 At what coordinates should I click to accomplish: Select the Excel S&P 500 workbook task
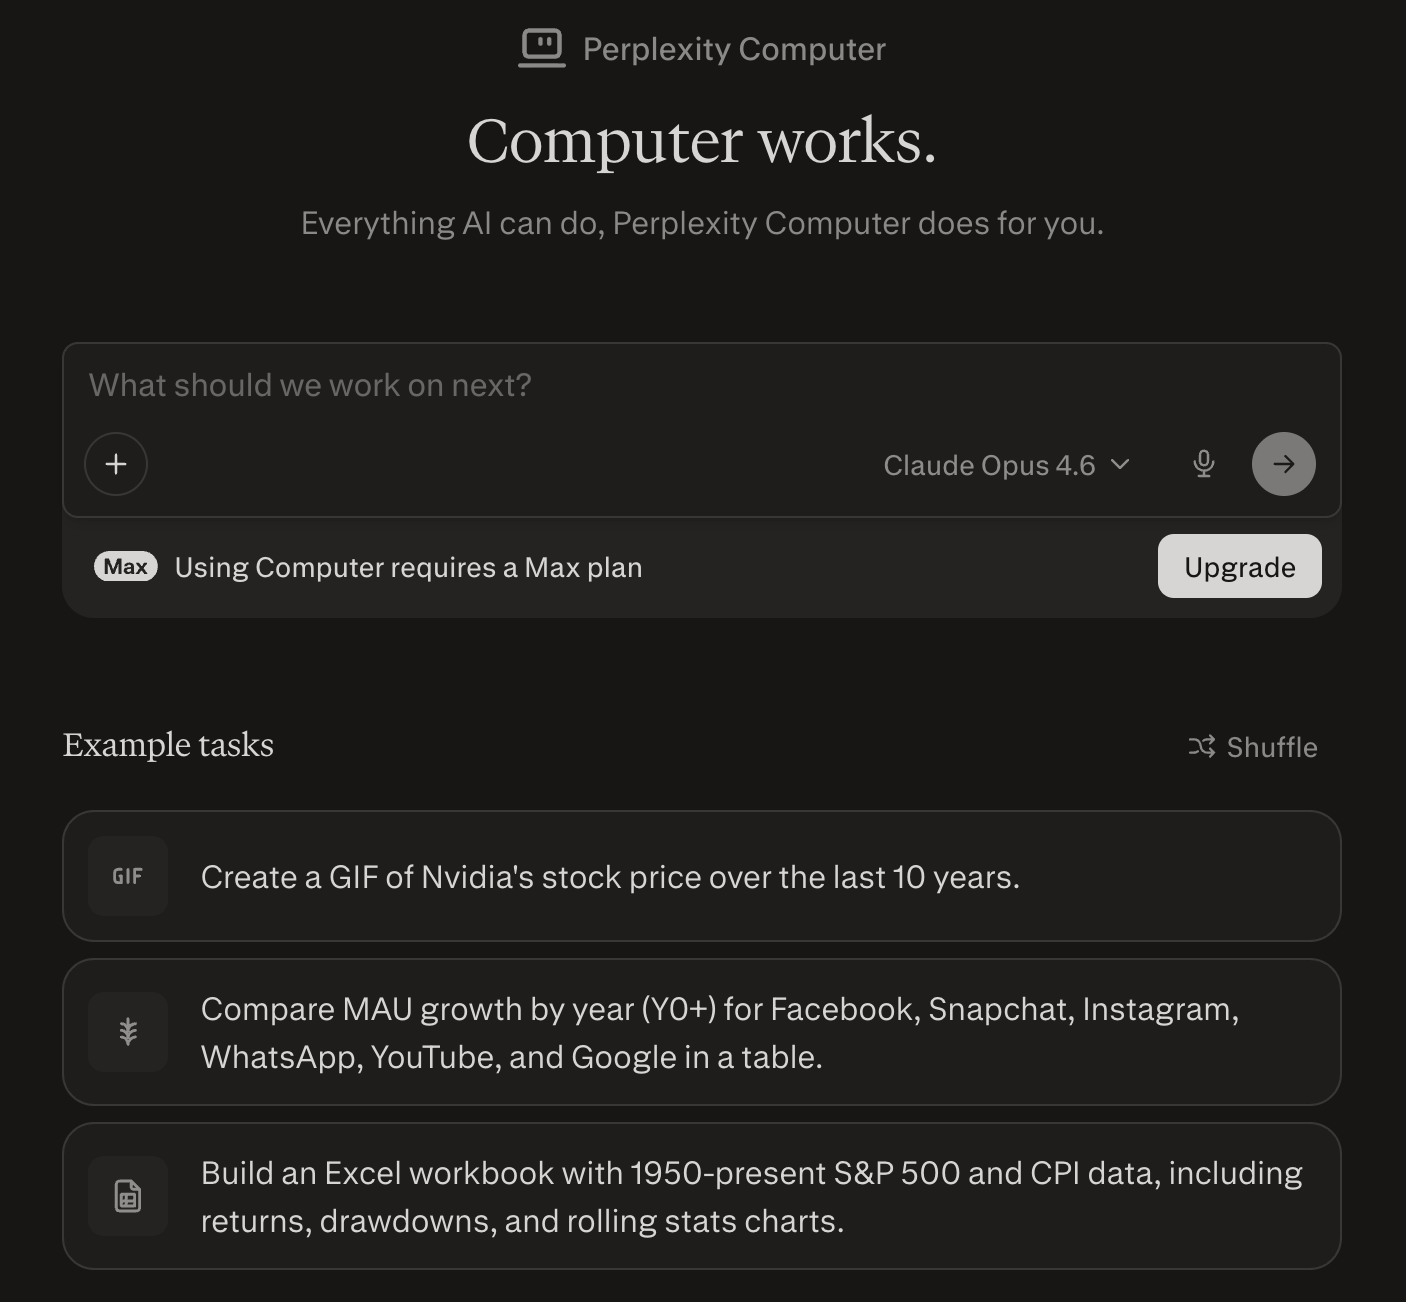[750, 1197]
